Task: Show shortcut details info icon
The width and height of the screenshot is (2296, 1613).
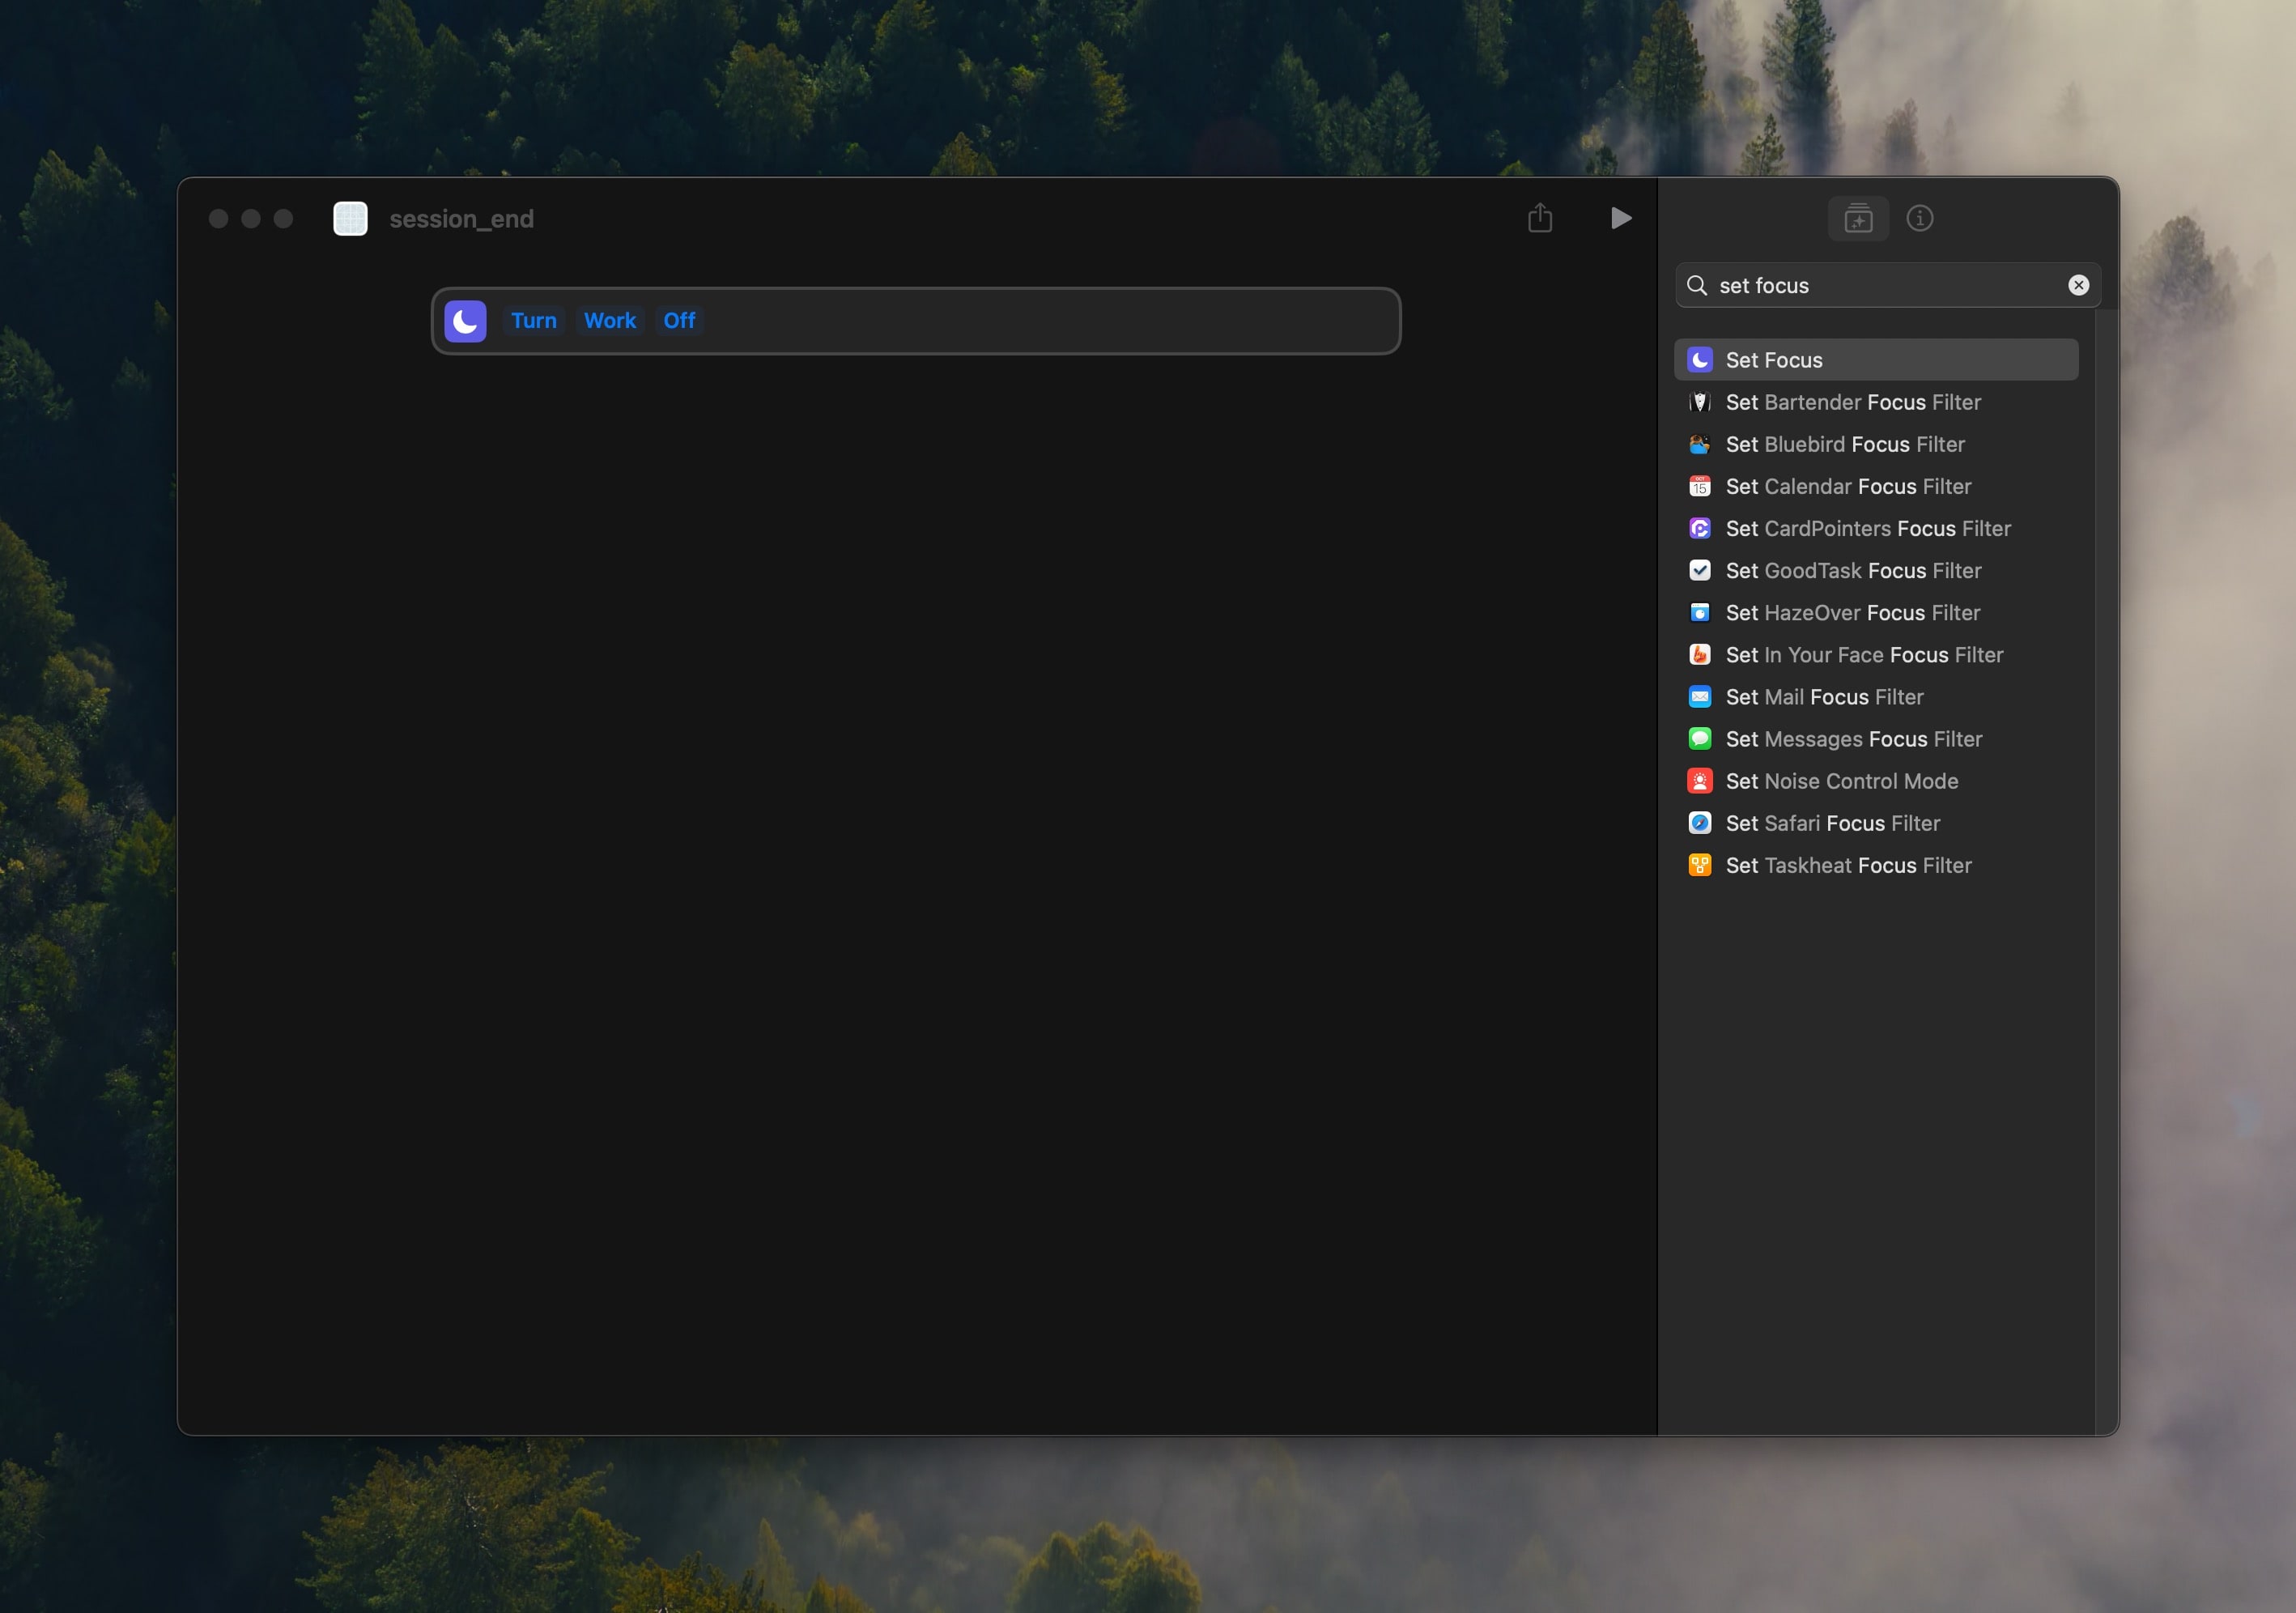Action: [x=1919, y=218]
